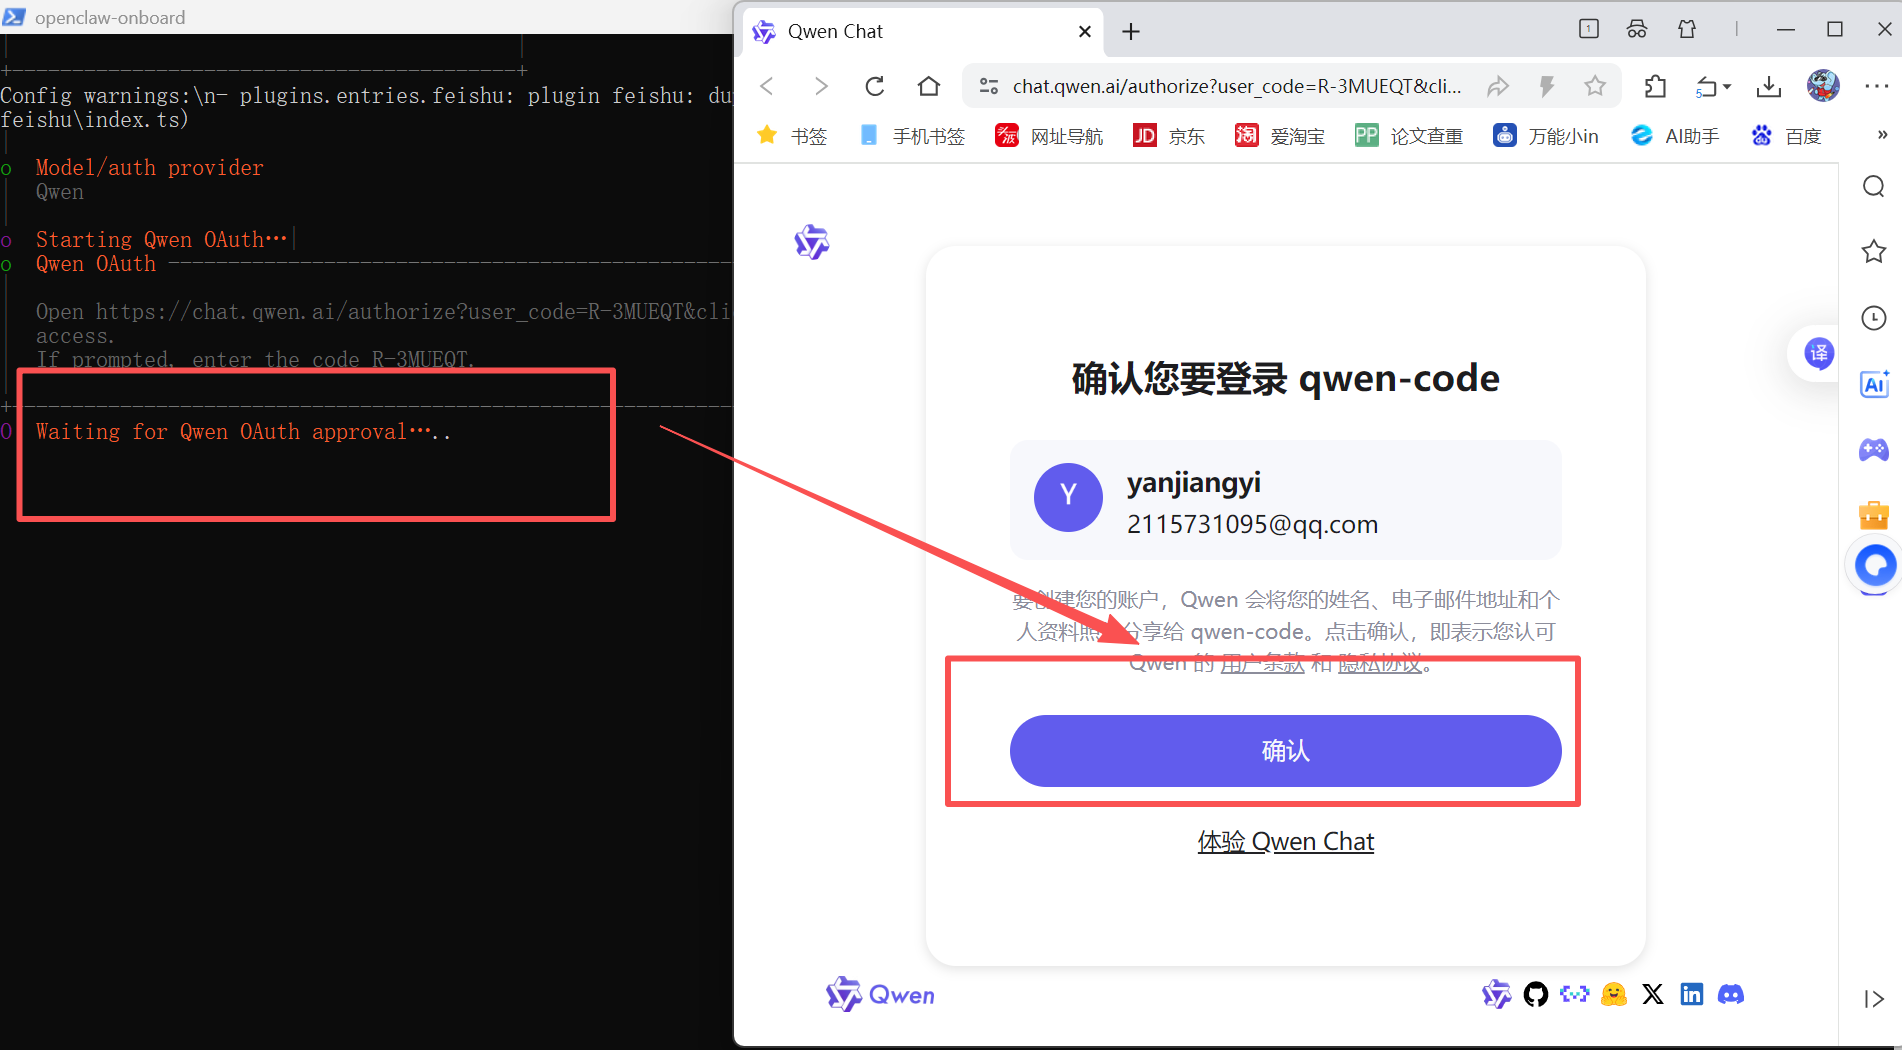
Task: Open the sidebar blue chat icon
Action: tap(1875, 566)
